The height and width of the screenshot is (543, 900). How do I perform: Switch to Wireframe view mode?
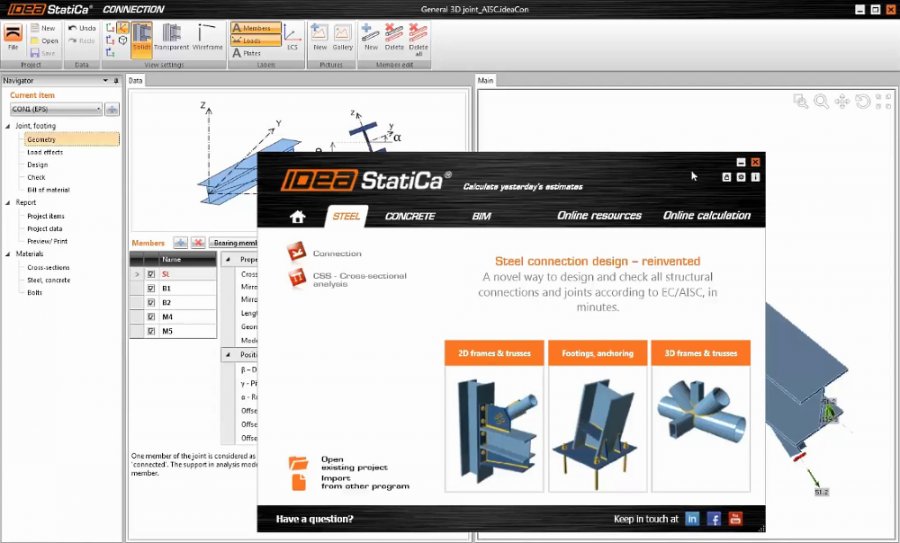207,37
